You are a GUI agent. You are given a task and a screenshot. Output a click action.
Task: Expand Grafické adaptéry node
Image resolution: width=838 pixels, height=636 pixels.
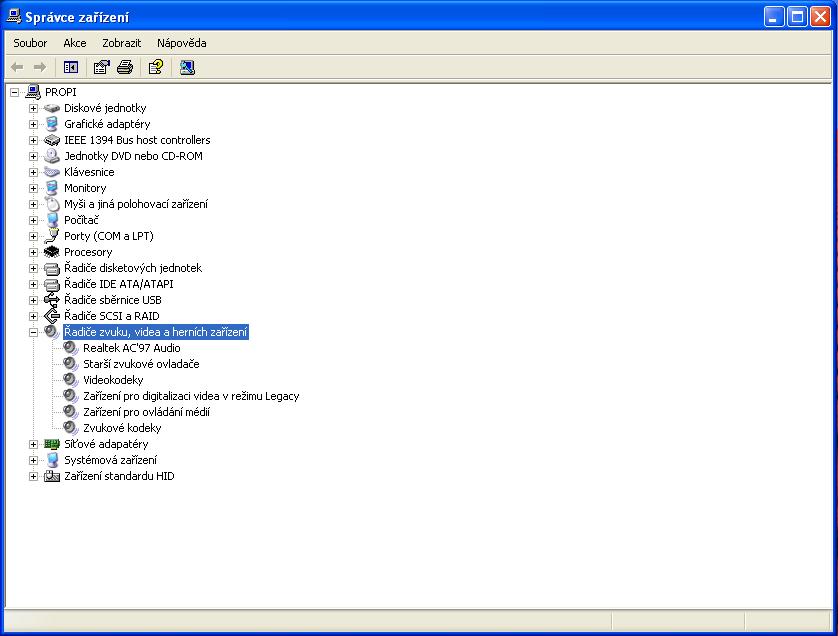click(x=33, y=125)
